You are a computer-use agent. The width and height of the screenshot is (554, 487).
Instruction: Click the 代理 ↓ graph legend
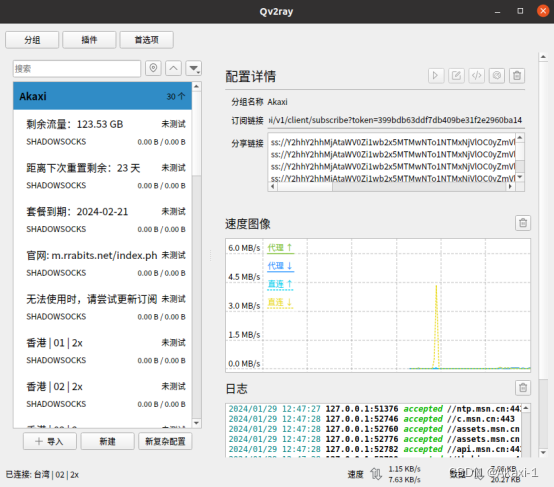coord(280,266)
